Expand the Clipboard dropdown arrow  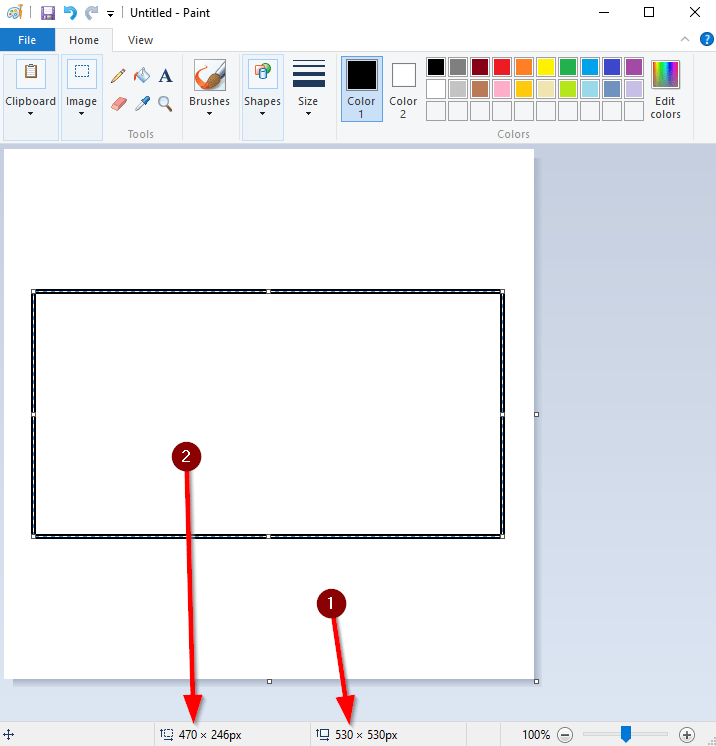click(30, 114)
